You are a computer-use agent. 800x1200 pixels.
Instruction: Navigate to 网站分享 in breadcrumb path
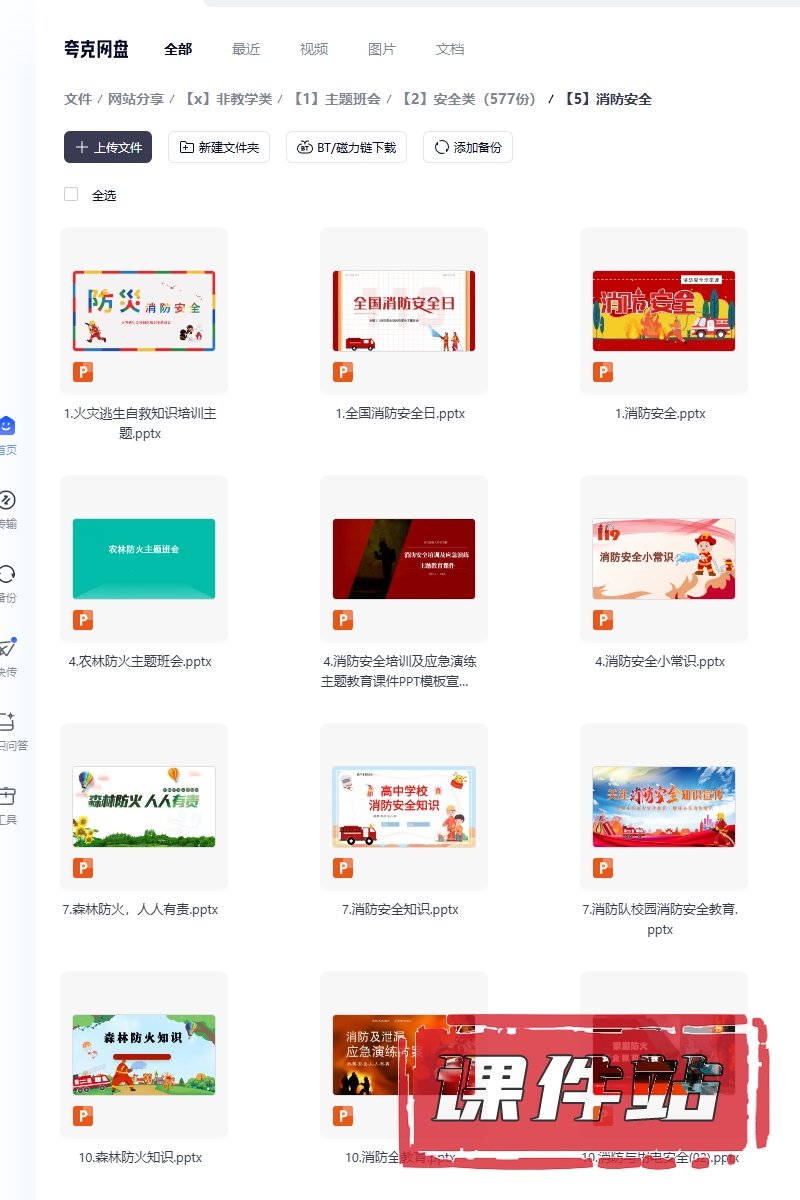click(x=136, y=99)
